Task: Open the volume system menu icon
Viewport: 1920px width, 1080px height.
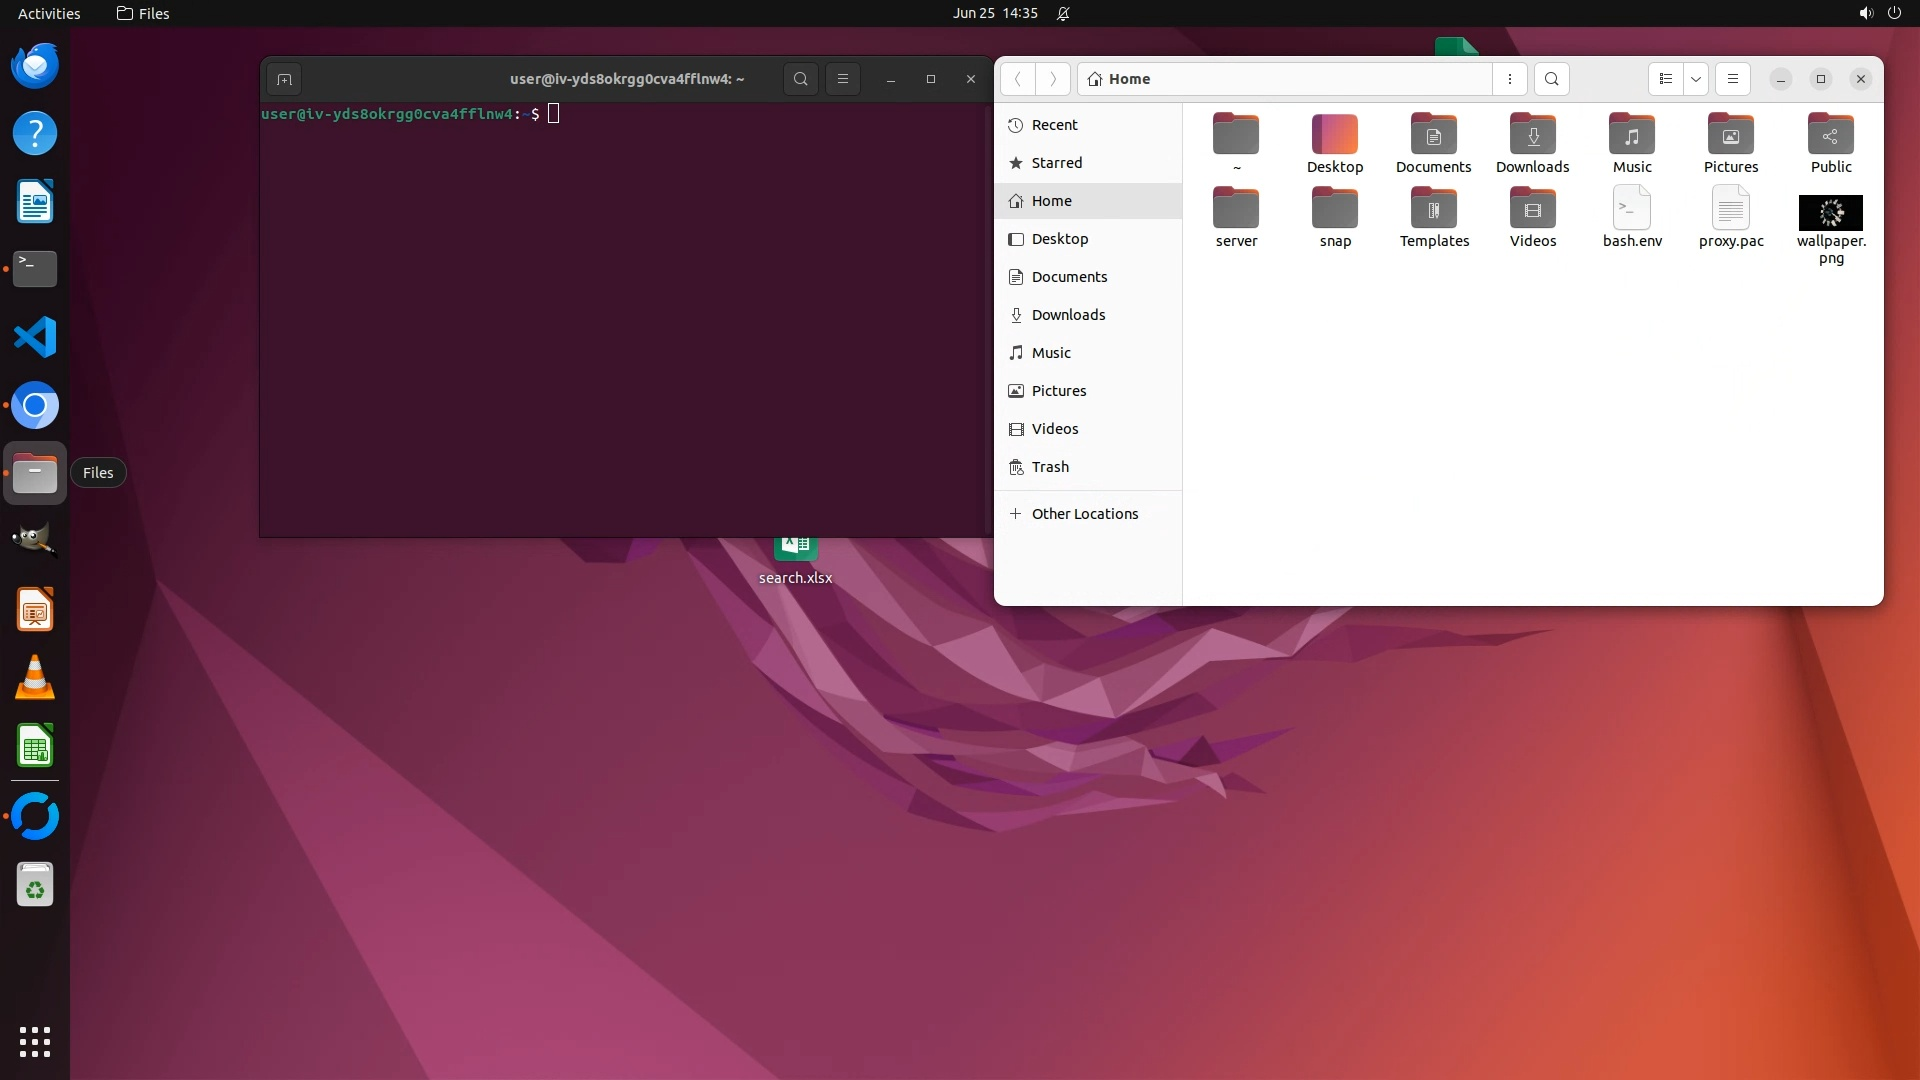Action: pyautogui.click(x=1865, y=13)
